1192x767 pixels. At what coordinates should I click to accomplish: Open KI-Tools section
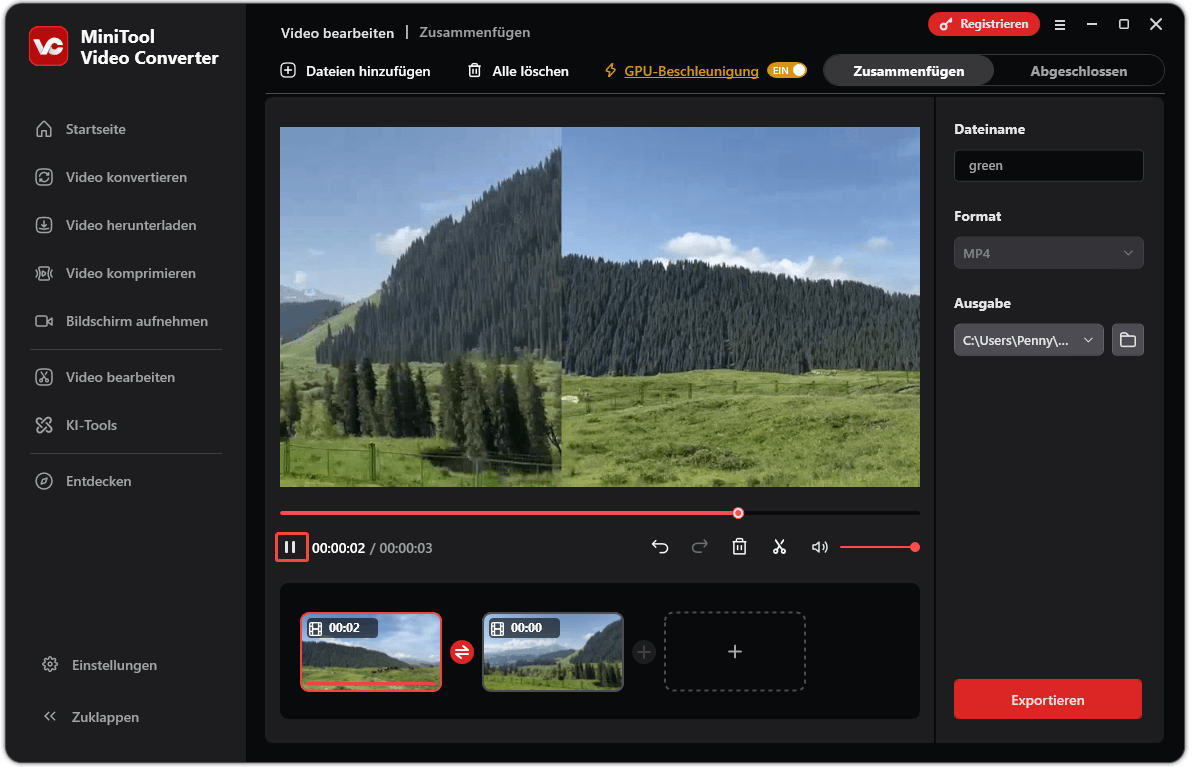76,425
